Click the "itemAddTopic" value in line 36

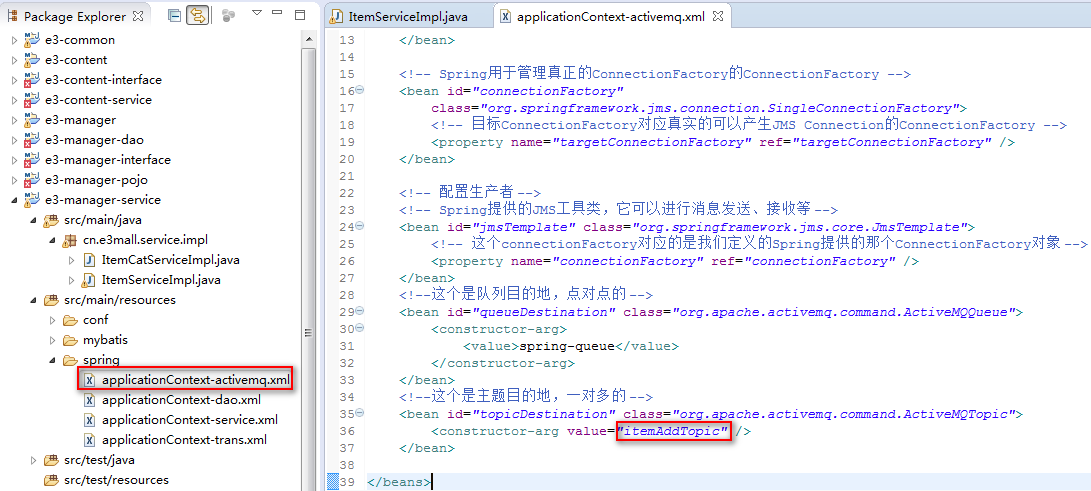[673, 433]
